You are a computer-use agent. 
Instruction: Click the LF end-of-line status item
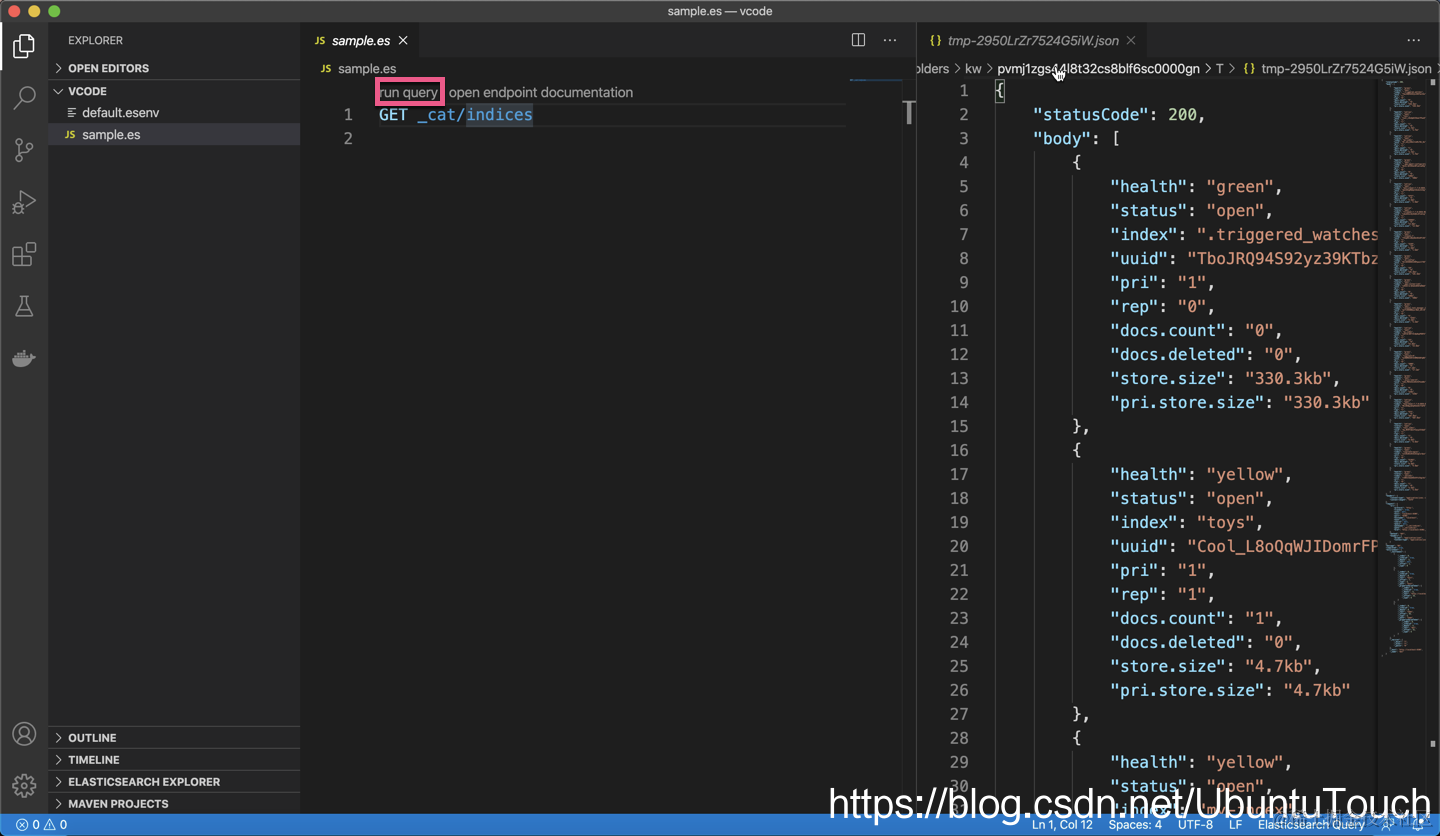pos(1235,825)
